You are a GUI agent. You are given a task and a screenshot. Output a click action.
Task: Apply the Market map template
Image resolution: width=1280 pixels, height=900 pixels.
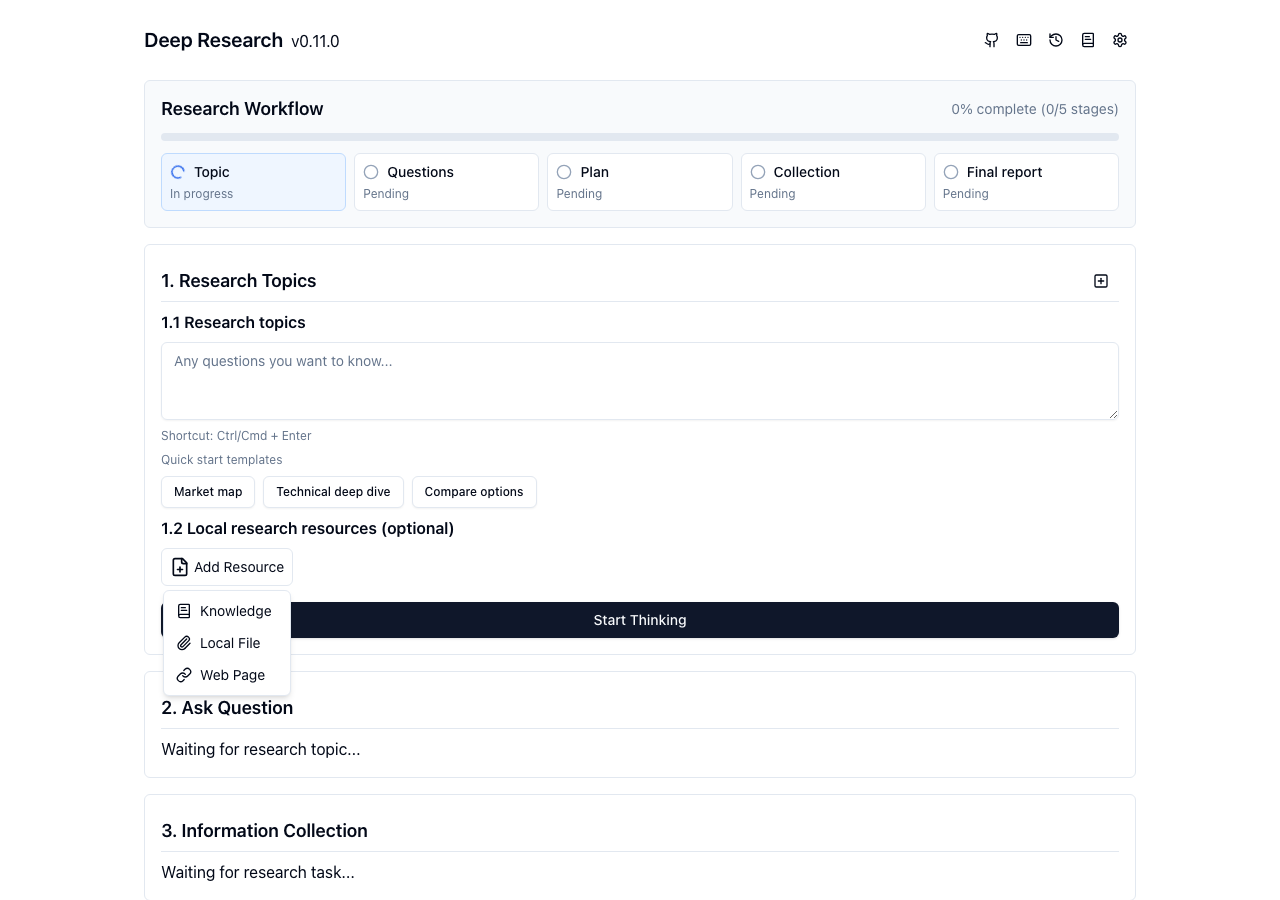pos(208,492)
